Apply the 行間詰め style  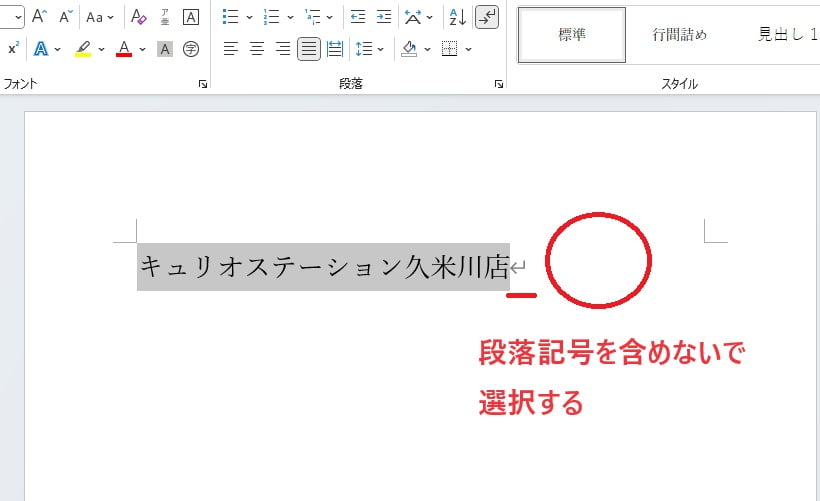[x=679, y=35]
